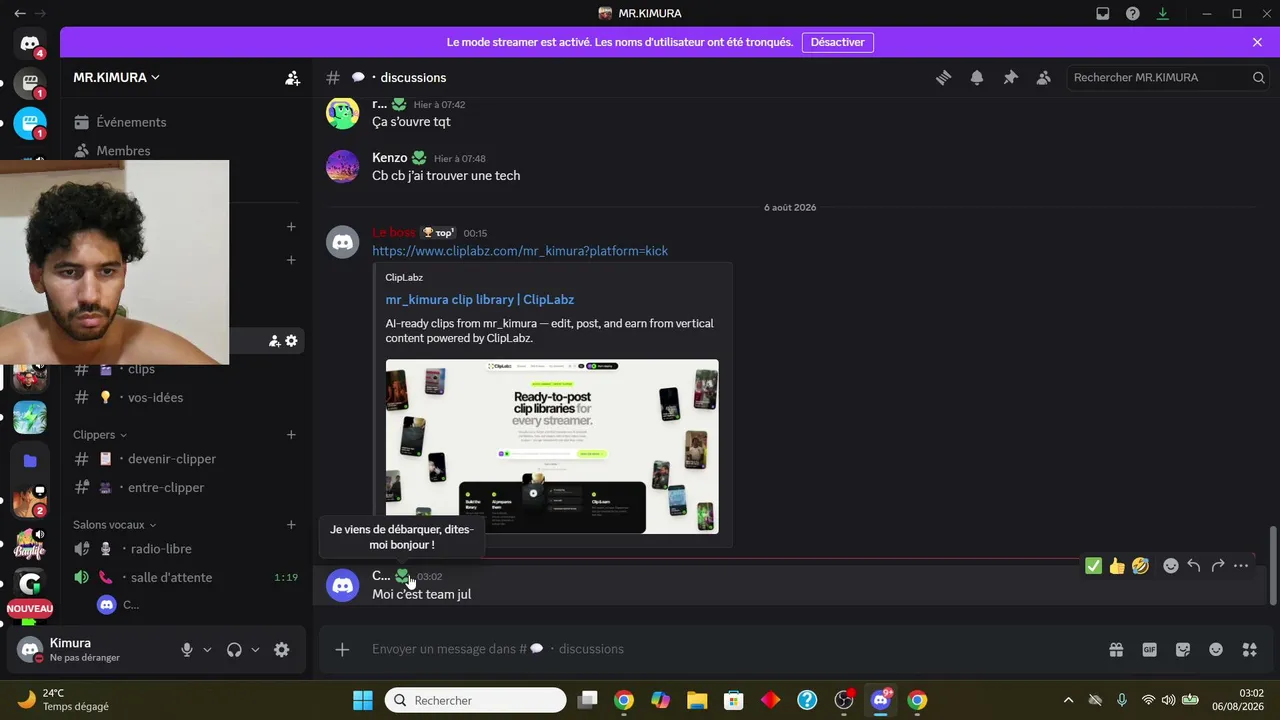The height and width of the screenshot is (720, 1280).
Task: Open Discord help question mark
Action: (1133, 14)
